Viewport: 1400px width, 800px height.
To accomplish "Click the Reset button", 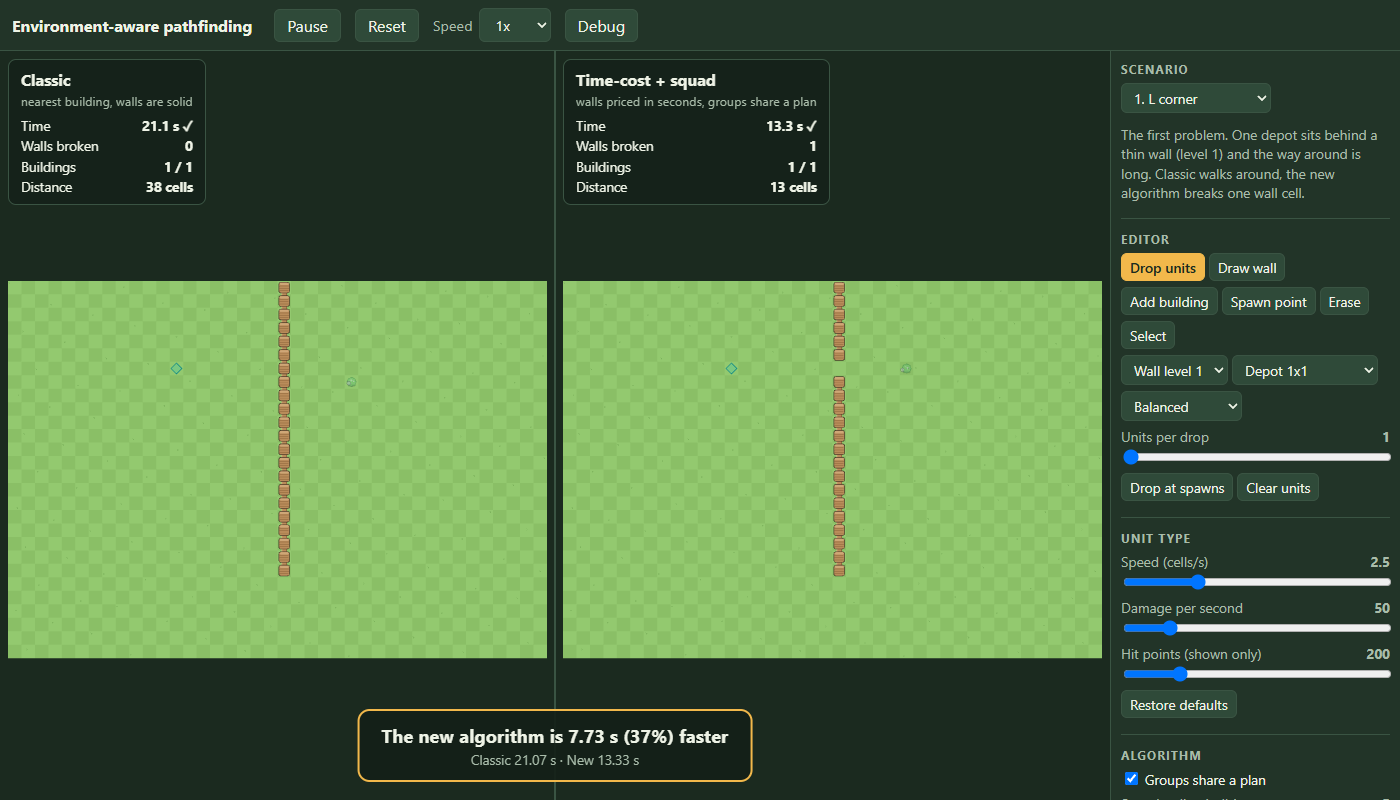I will tap(387, 26).
